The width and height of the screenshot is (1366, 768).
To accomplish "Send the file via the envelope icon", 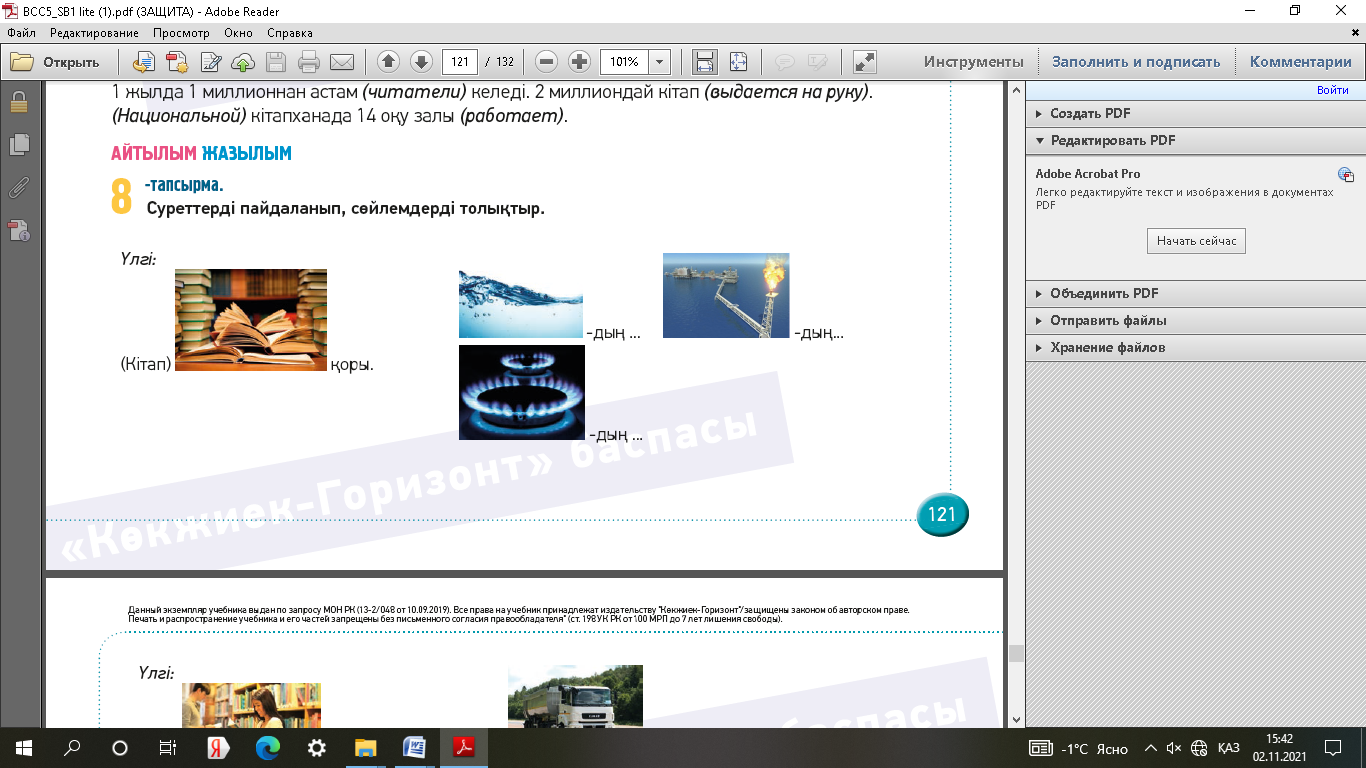I will click(x=342, y=62).
